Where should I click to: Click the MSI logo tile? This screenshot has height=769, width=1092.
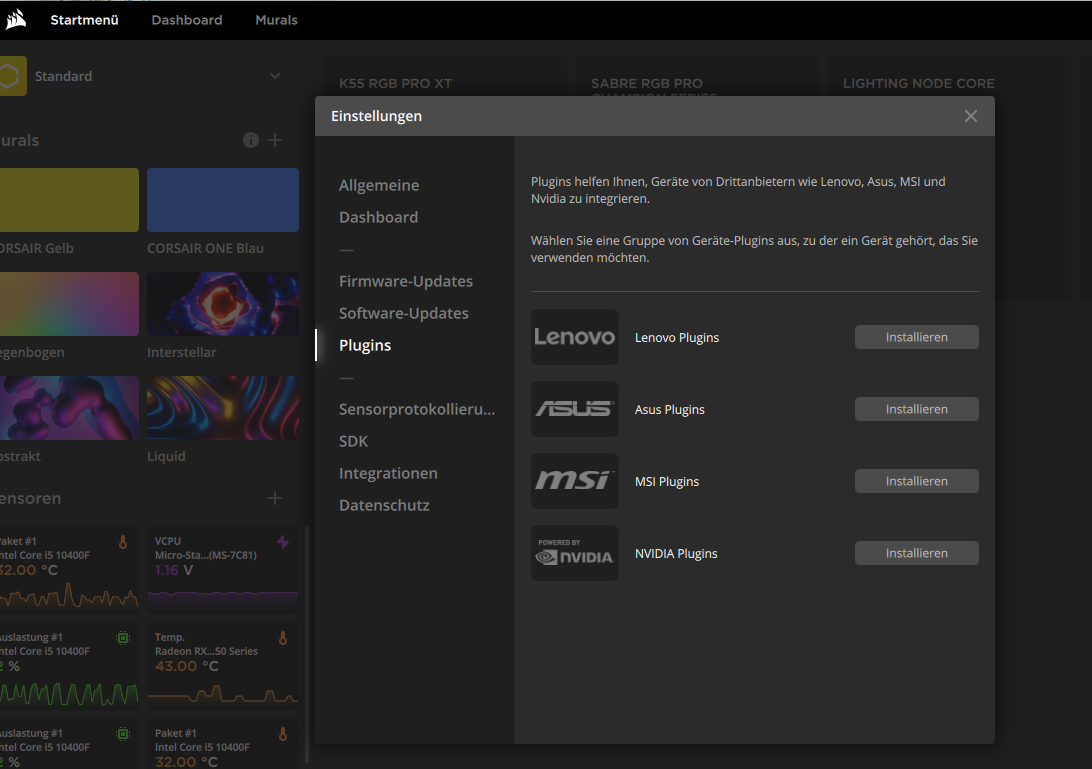click(x=575, y=481)
